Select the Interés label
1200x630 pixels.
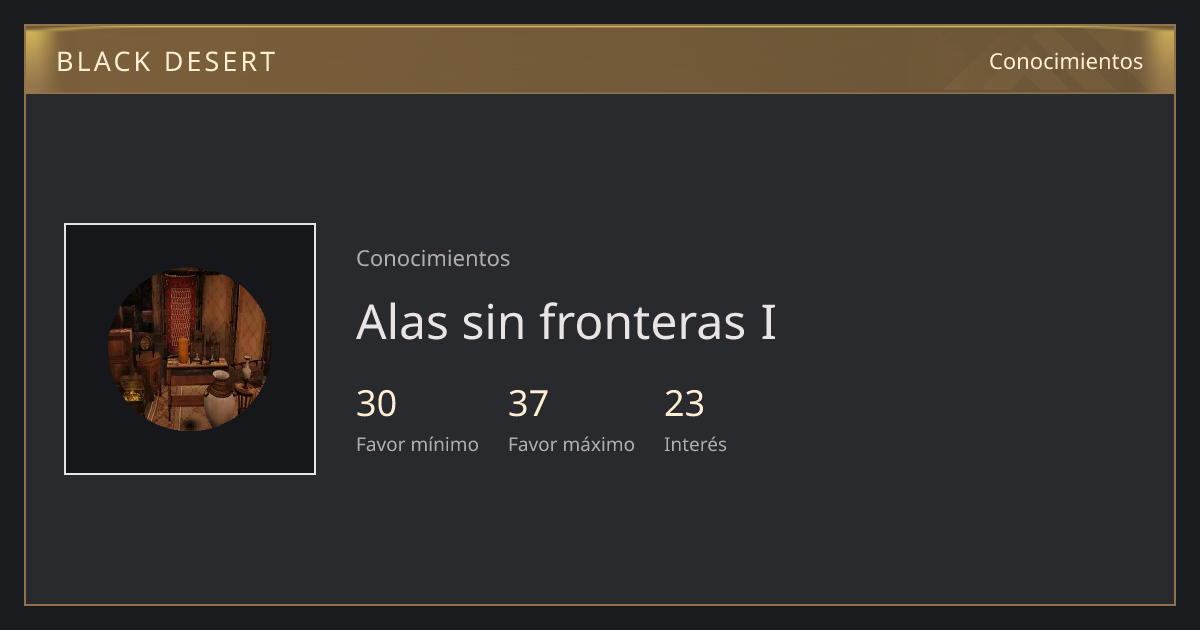695,444
